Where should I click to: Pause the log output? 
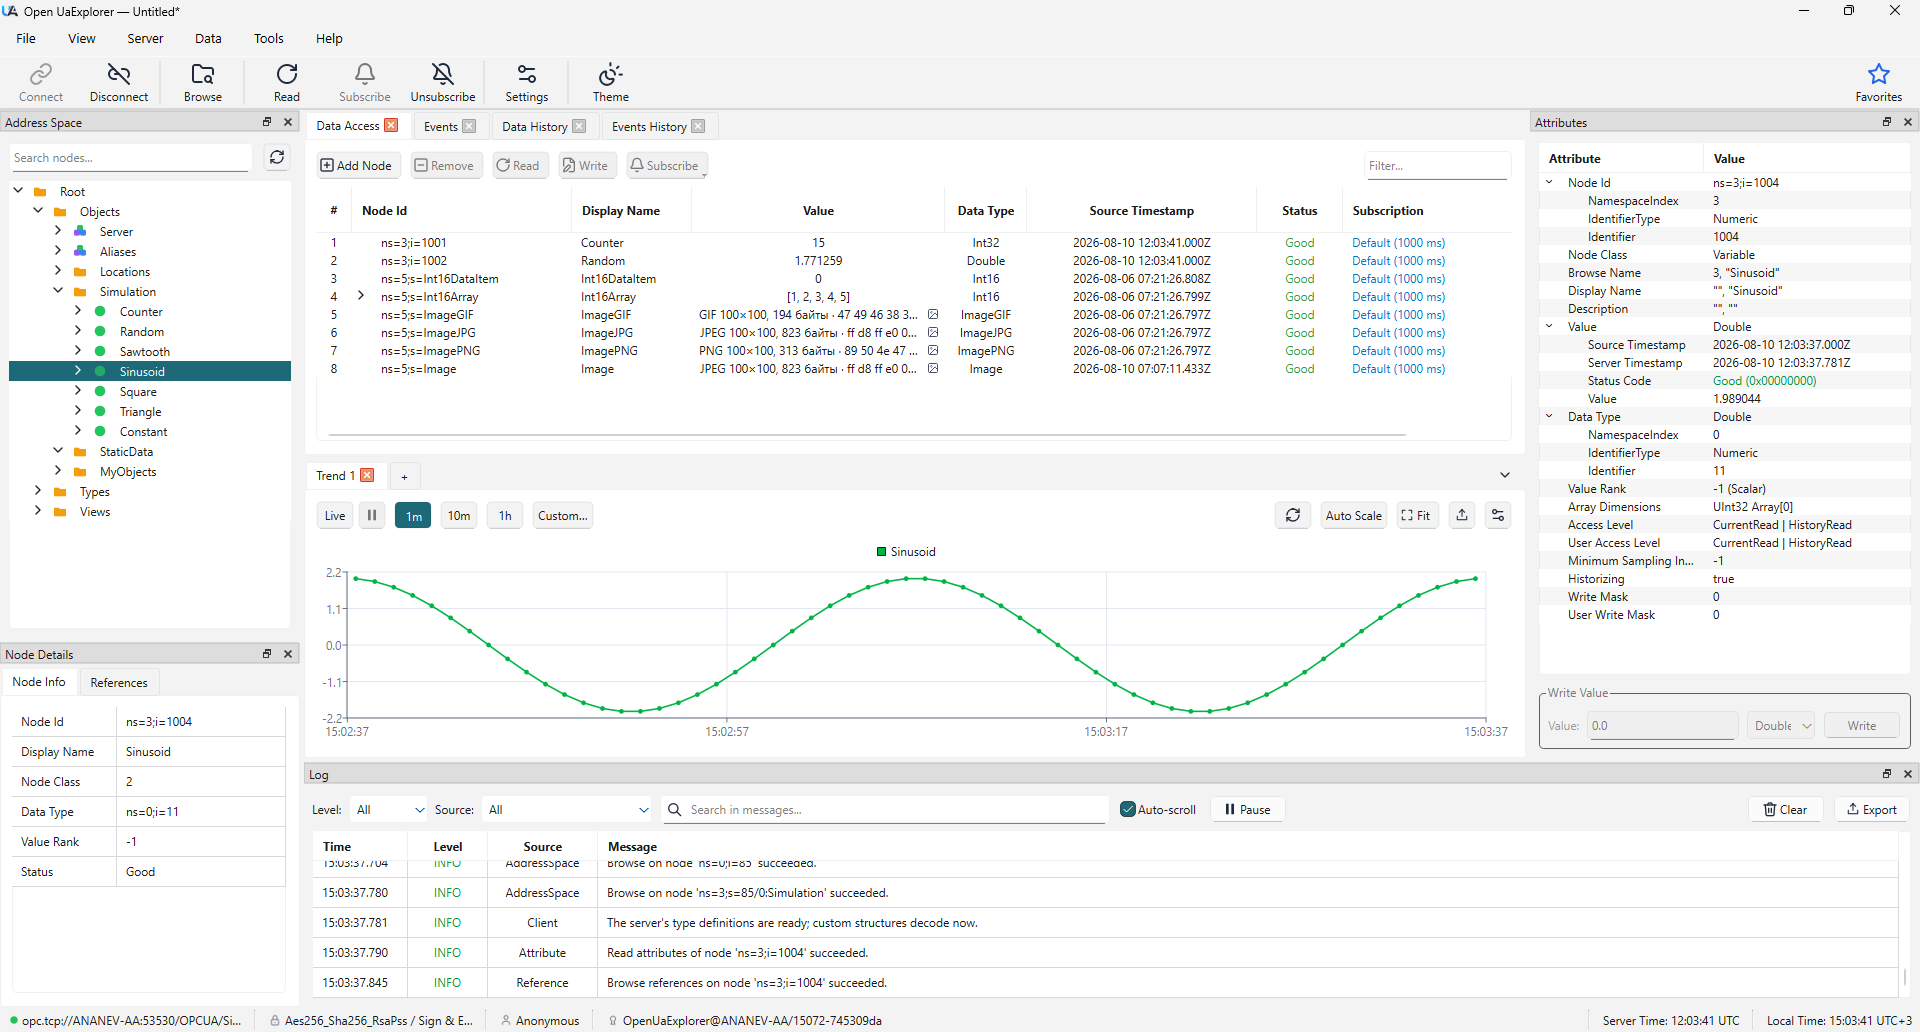click(x=1248, y=810)
